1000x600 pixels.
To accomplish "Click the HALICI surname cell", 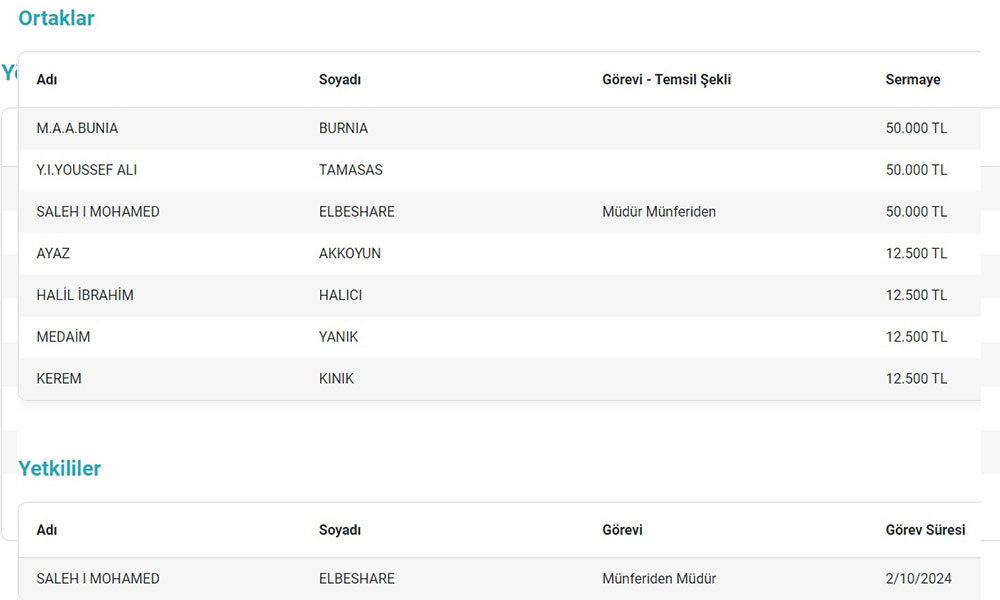I will 340,296.
